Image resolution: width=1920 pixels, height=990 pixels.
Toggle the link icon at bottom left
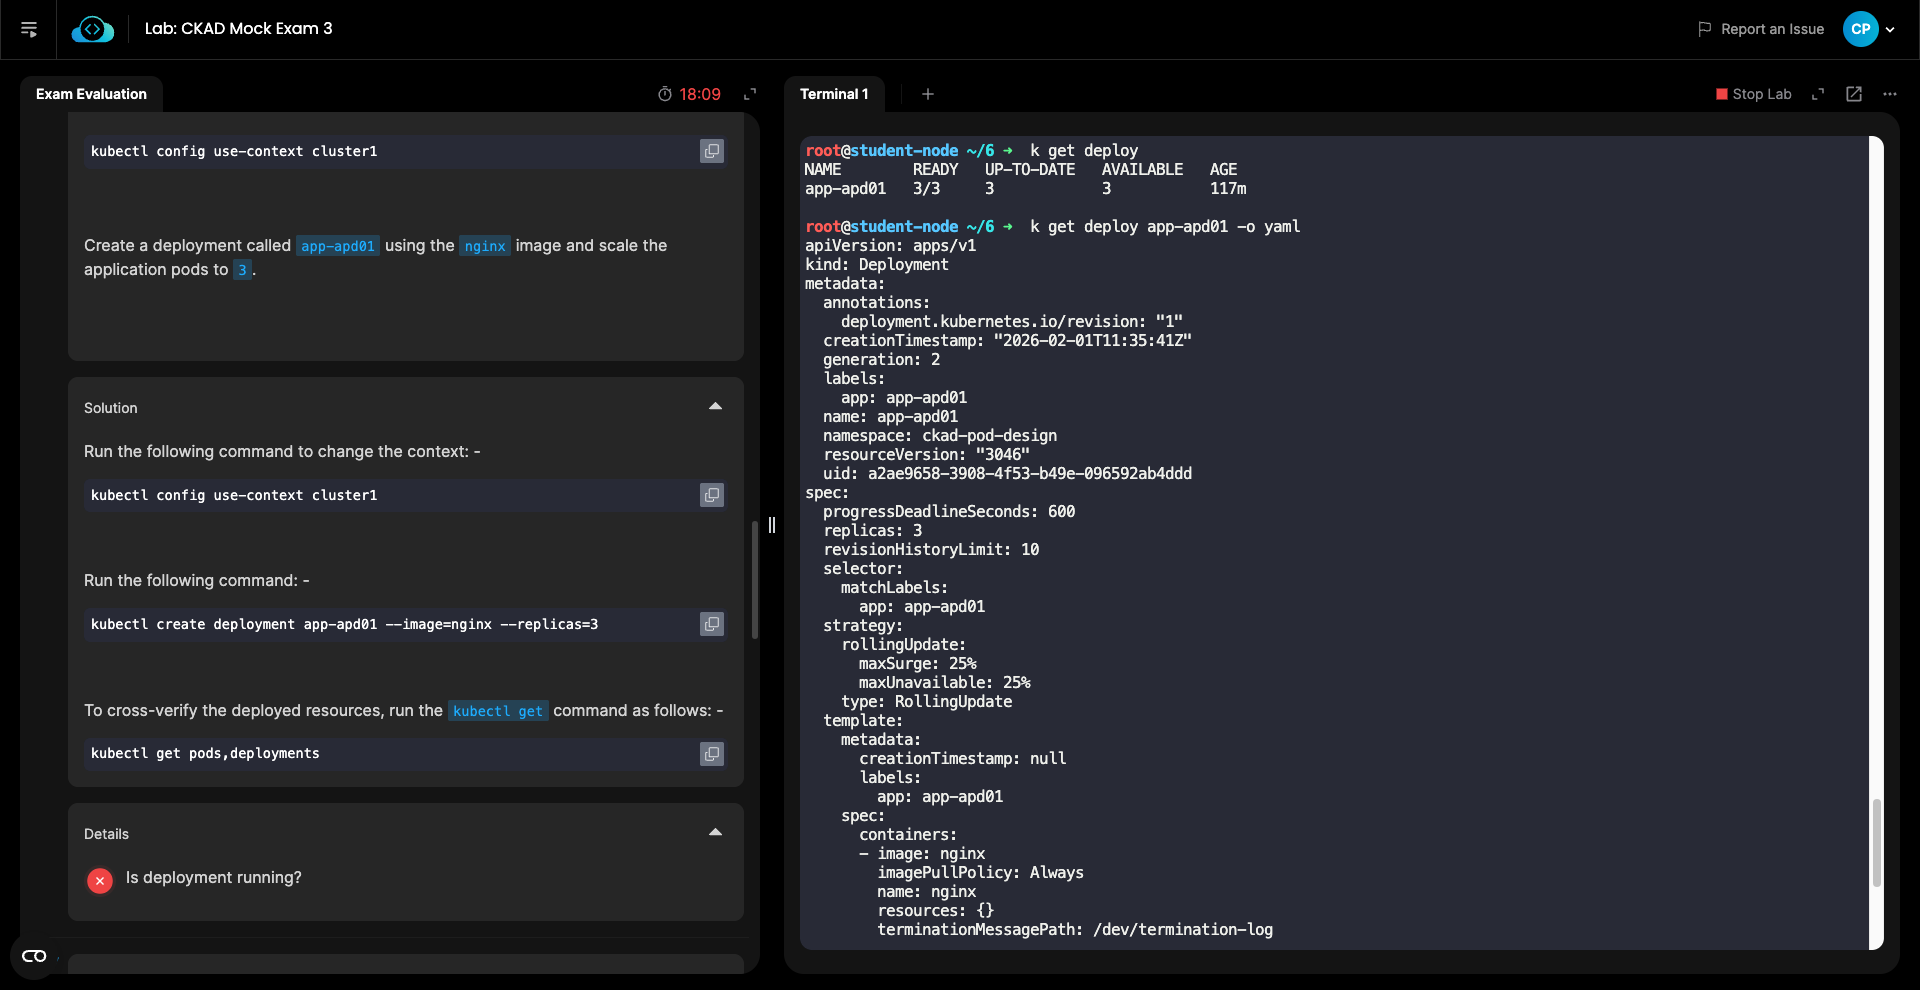coord(34,956)
